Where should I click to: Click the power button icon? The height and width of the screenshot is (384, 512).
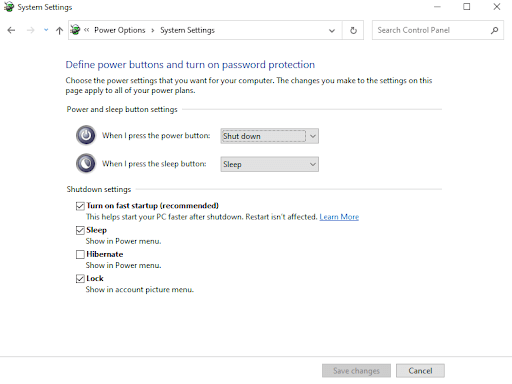(86, 135)
